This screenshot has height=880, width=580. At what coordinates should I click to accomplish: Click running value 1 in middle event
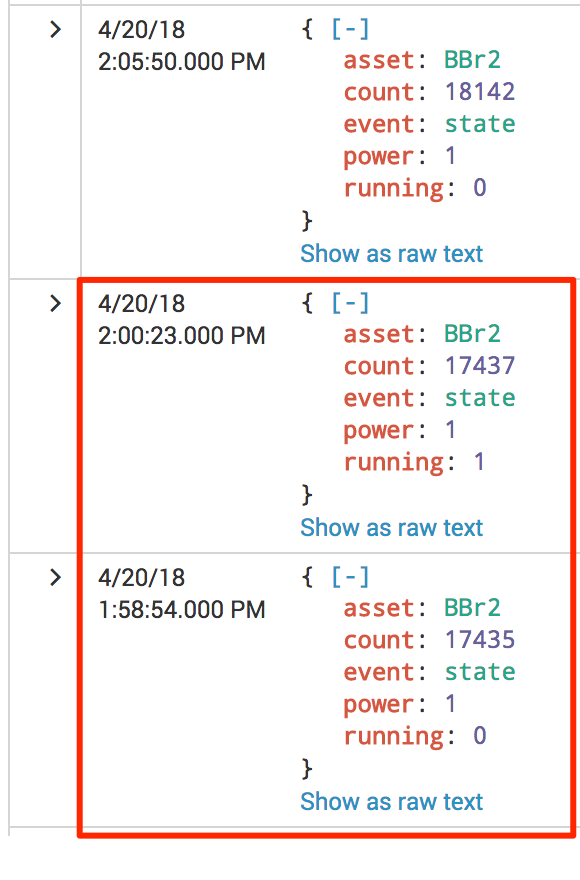(x=479, y=462)
